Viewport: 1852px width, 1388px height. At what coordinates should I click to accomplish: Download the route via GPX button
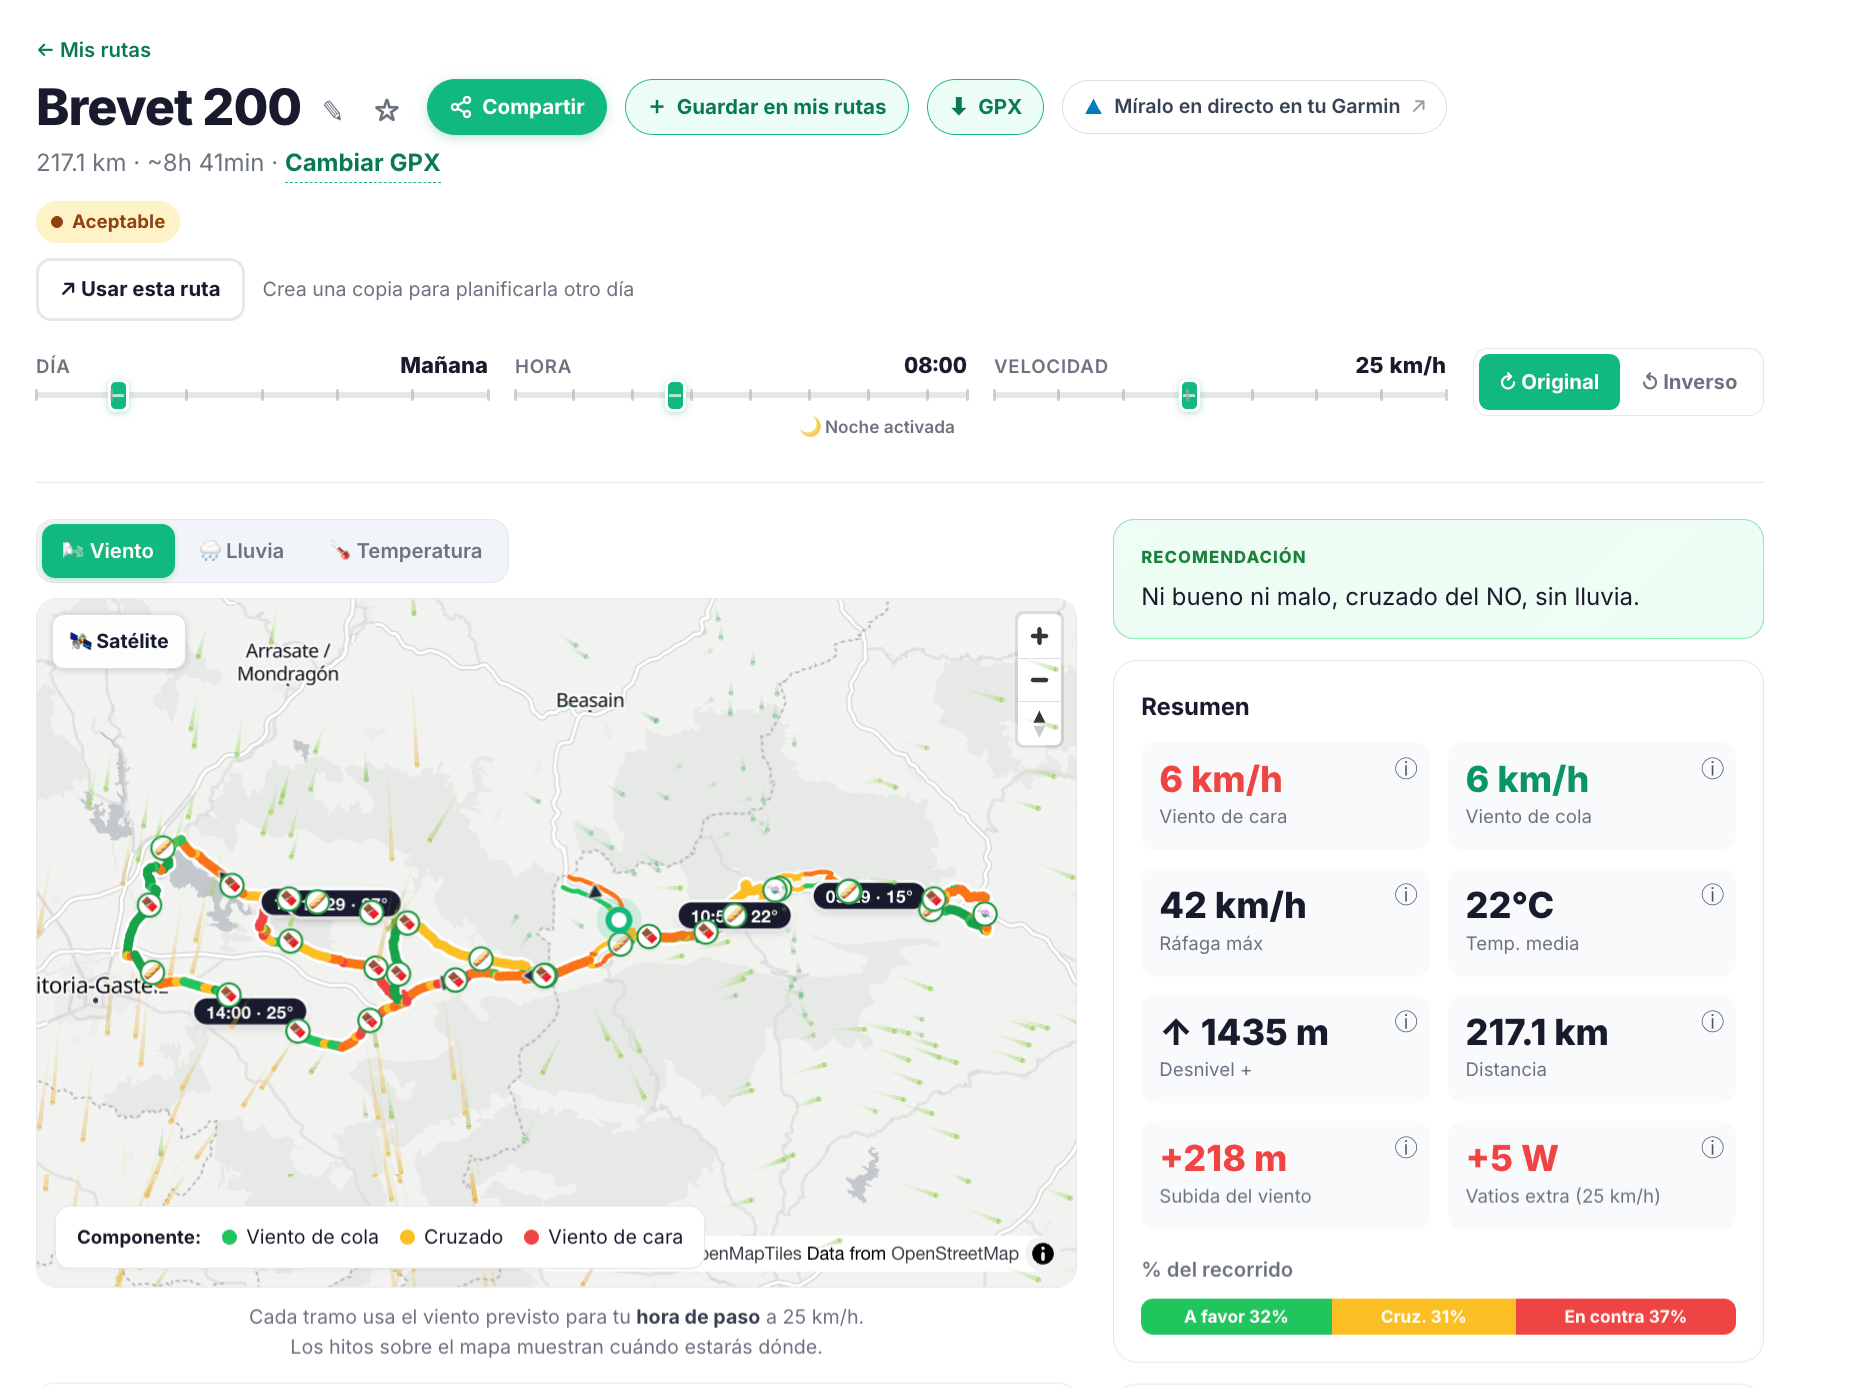[985, 107]
